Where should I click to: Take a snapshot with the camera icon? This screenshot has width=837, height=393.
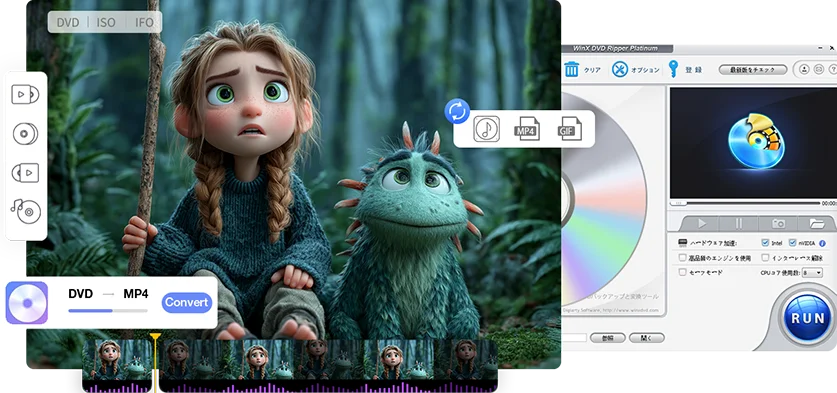[778, 223]
